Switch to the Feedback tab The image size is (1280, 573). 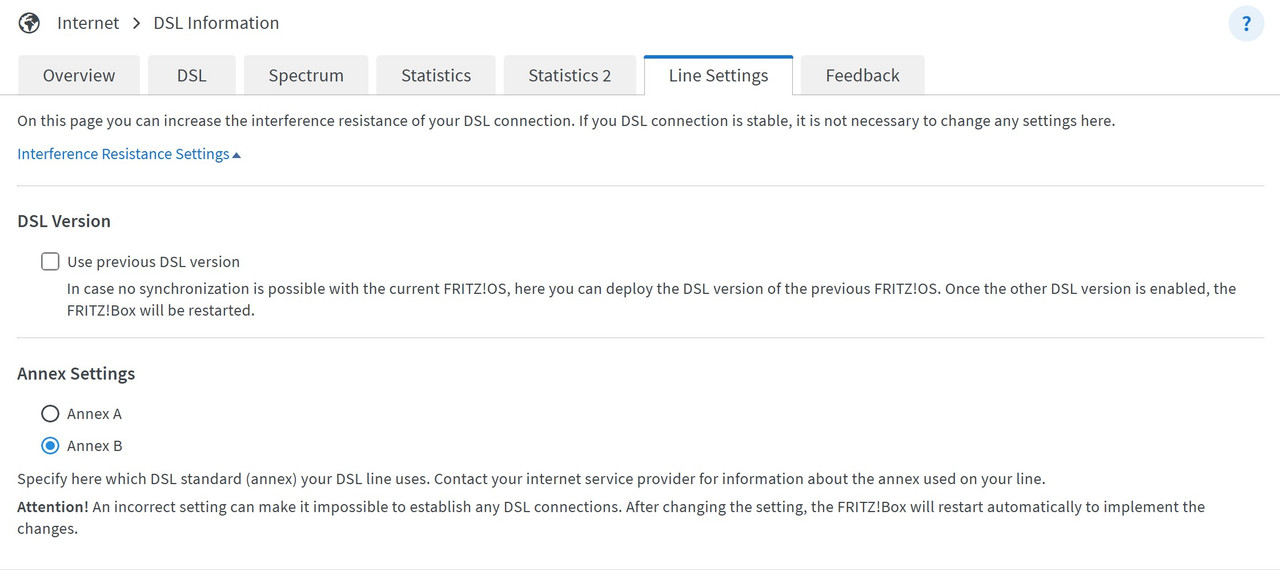(862, 76)
